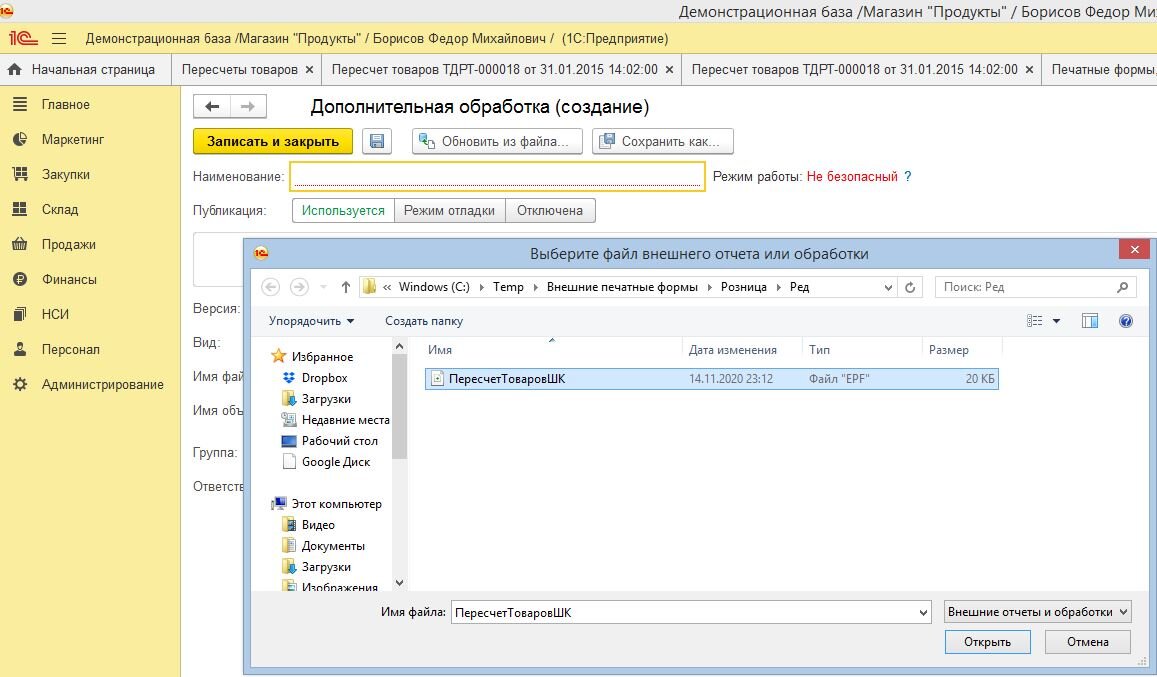Open file dialog help icon

1126,320
